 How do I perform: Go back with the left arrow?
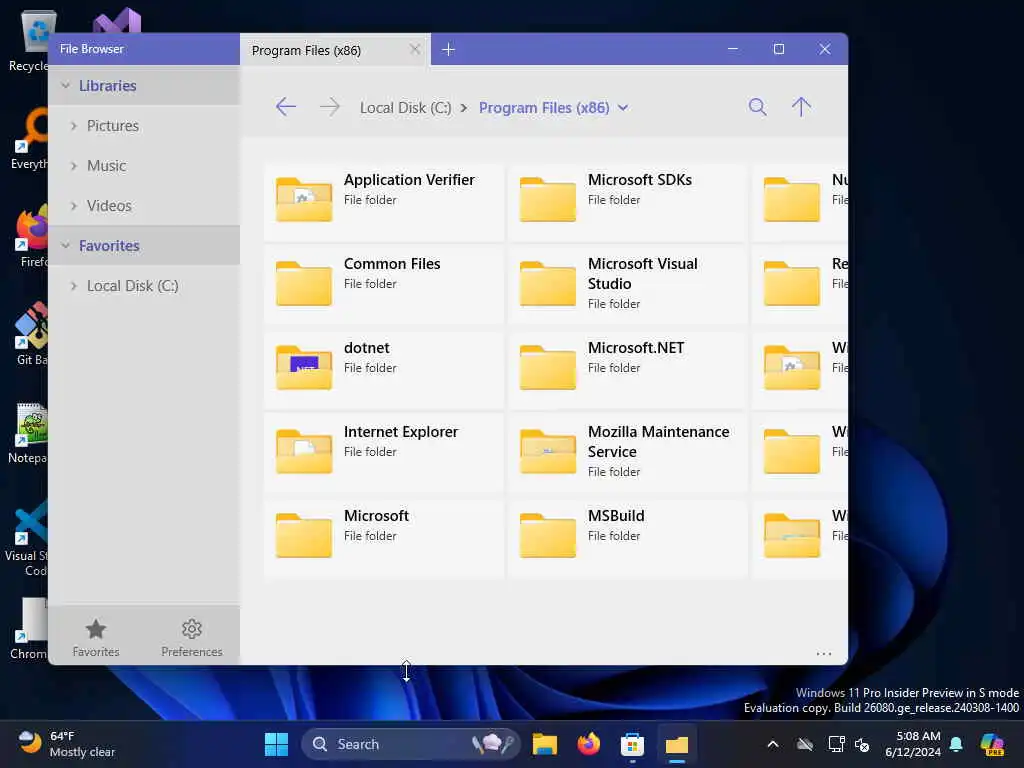click(x=285, y=107)
